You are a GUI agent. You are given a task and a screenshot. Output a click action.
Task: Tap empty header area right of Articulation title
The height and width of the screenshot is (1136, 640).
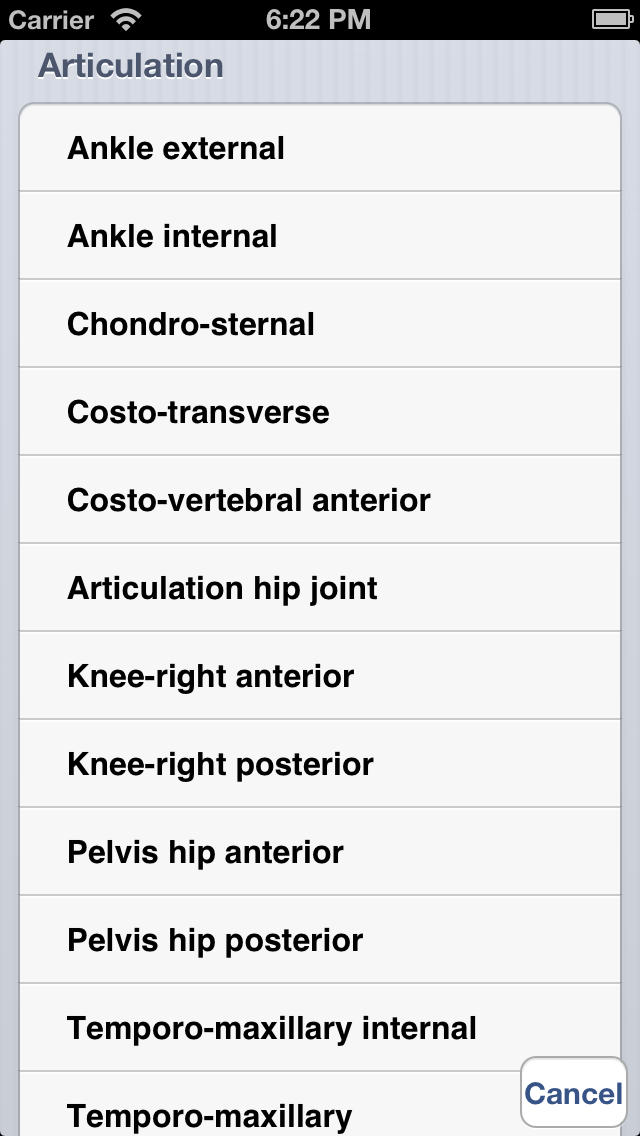point(430,67)
